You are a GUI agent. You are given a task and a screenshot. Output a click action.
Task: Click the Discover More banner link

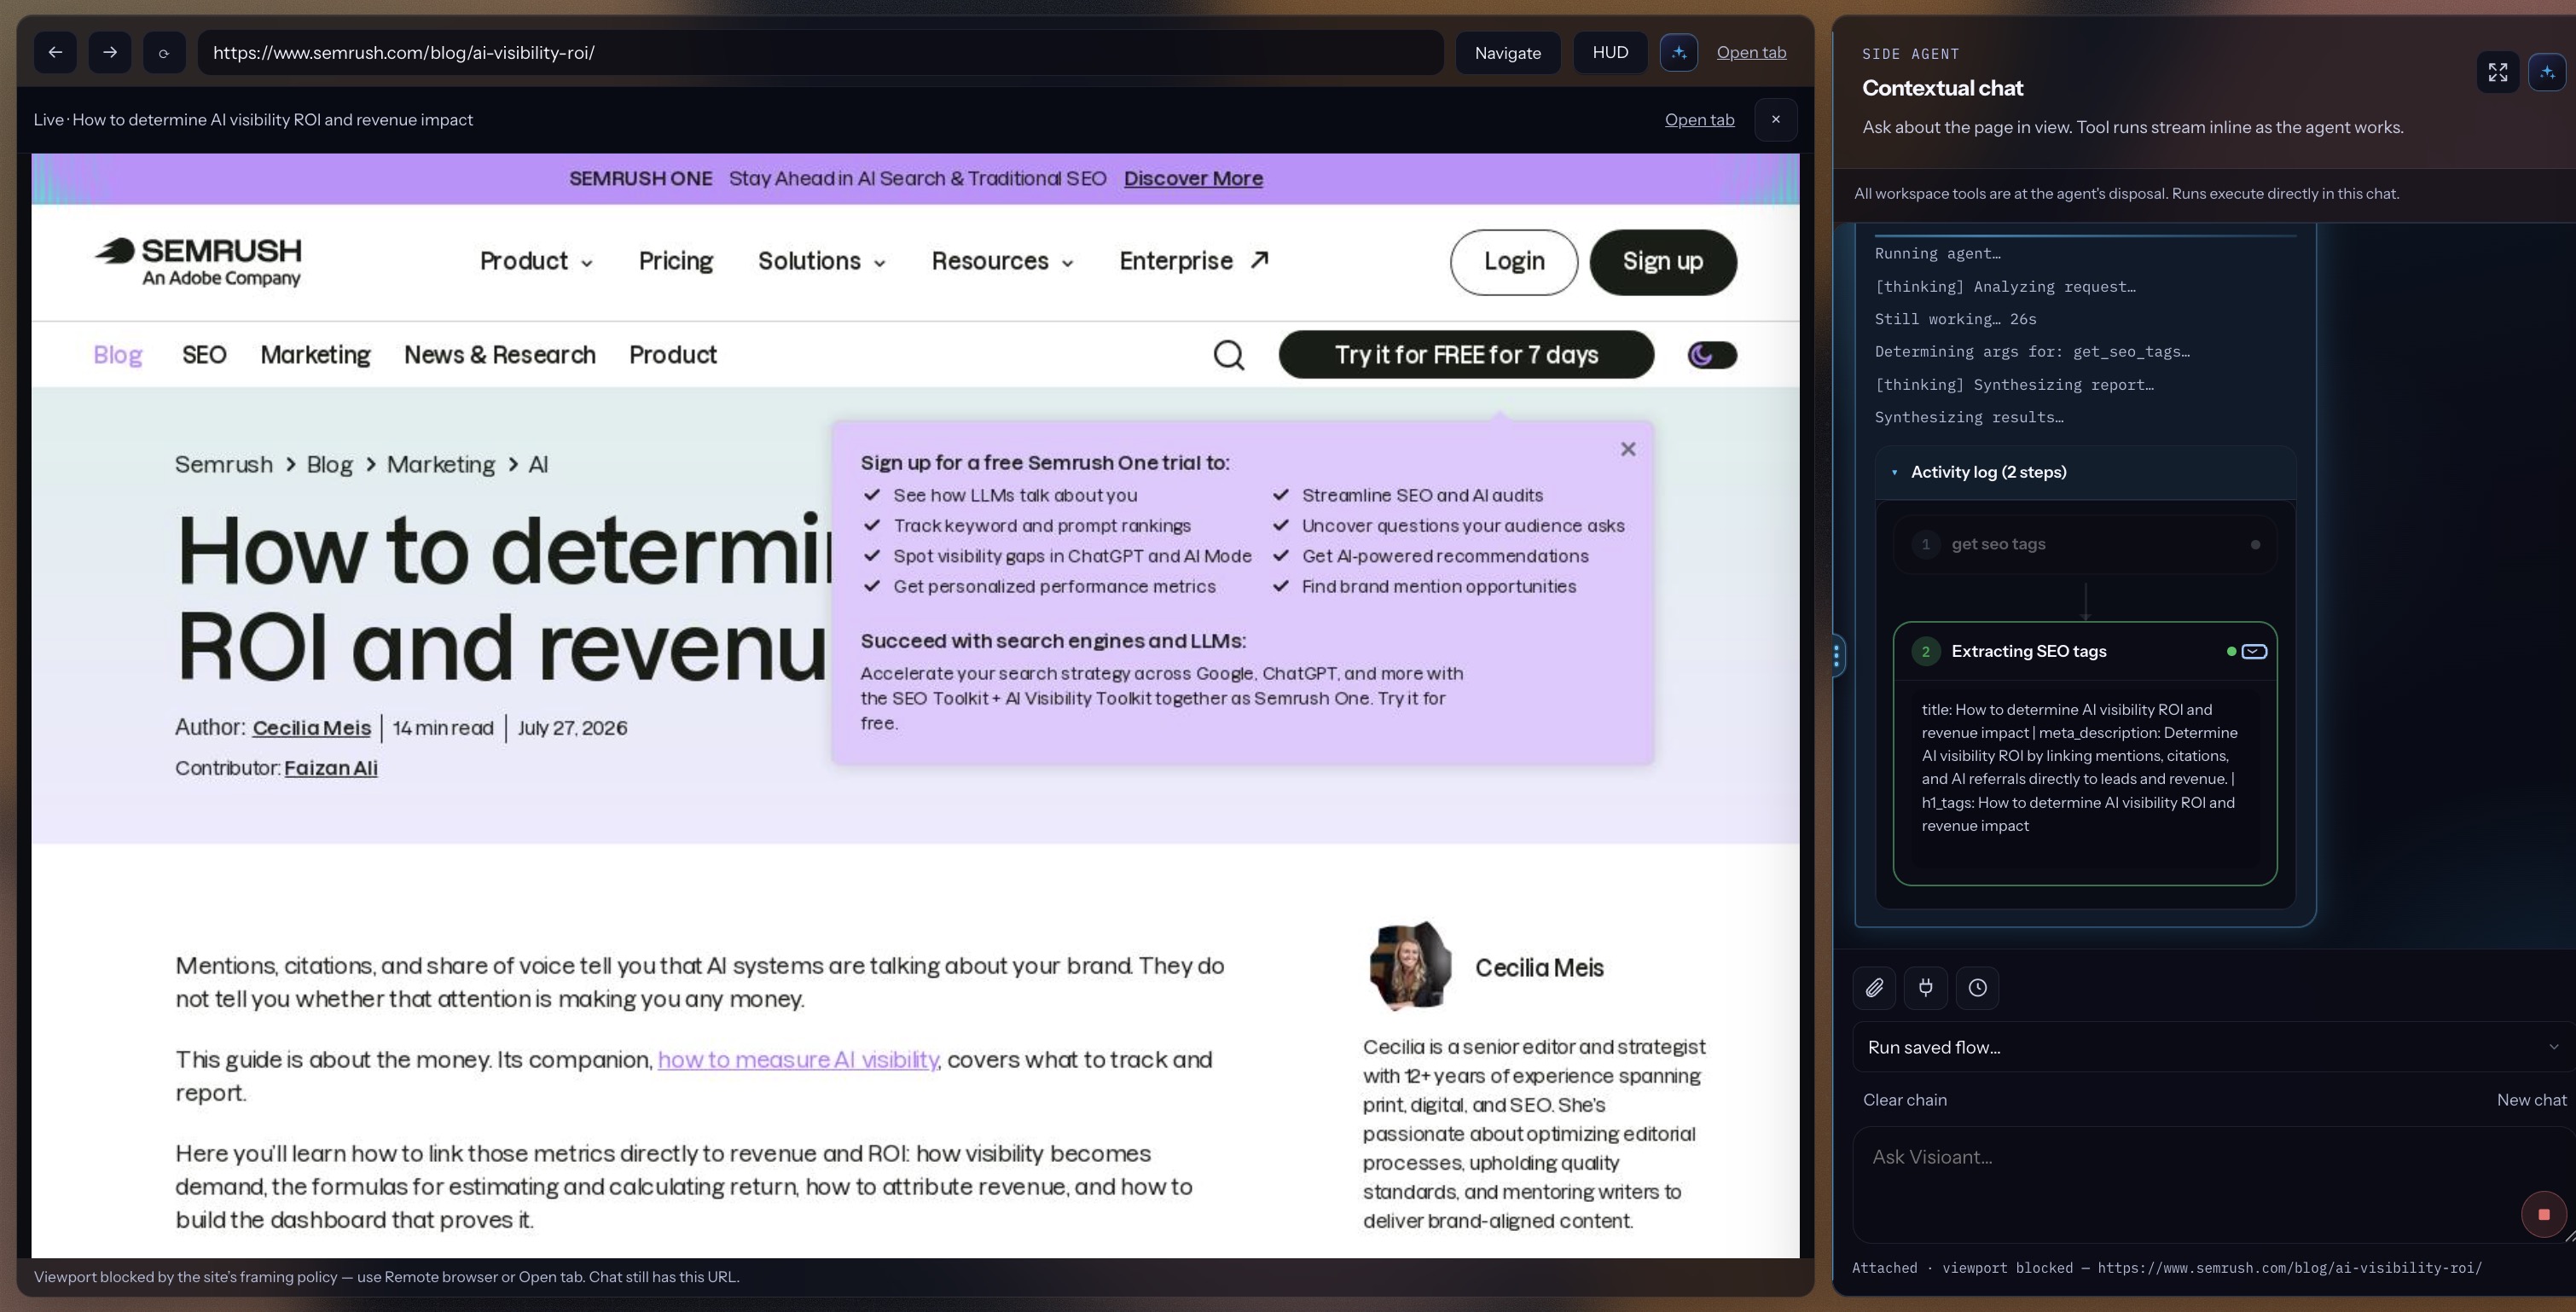coord(1193,178)
